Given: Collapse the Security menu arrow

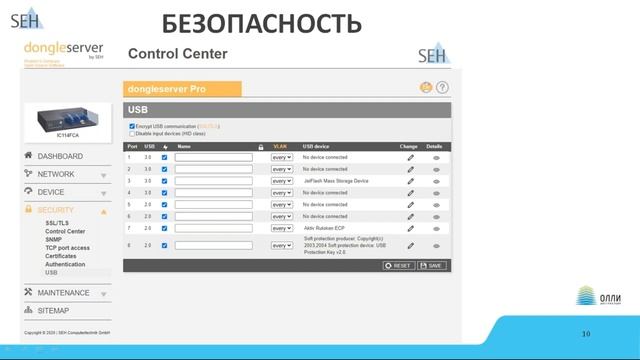Looking at the screenshot, I should [104, 211].
